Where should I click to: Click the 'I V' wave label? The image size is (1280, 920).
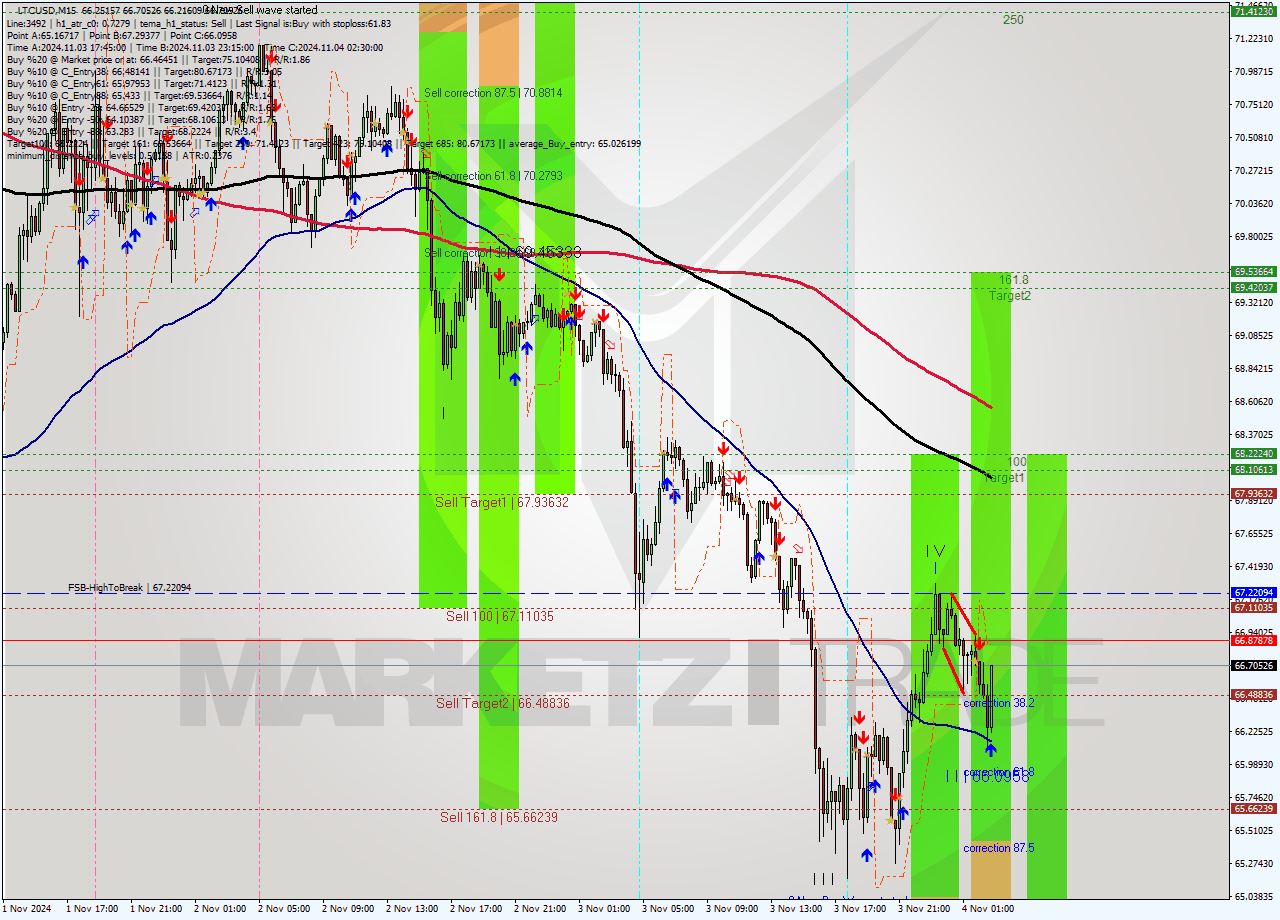[935, 550]
